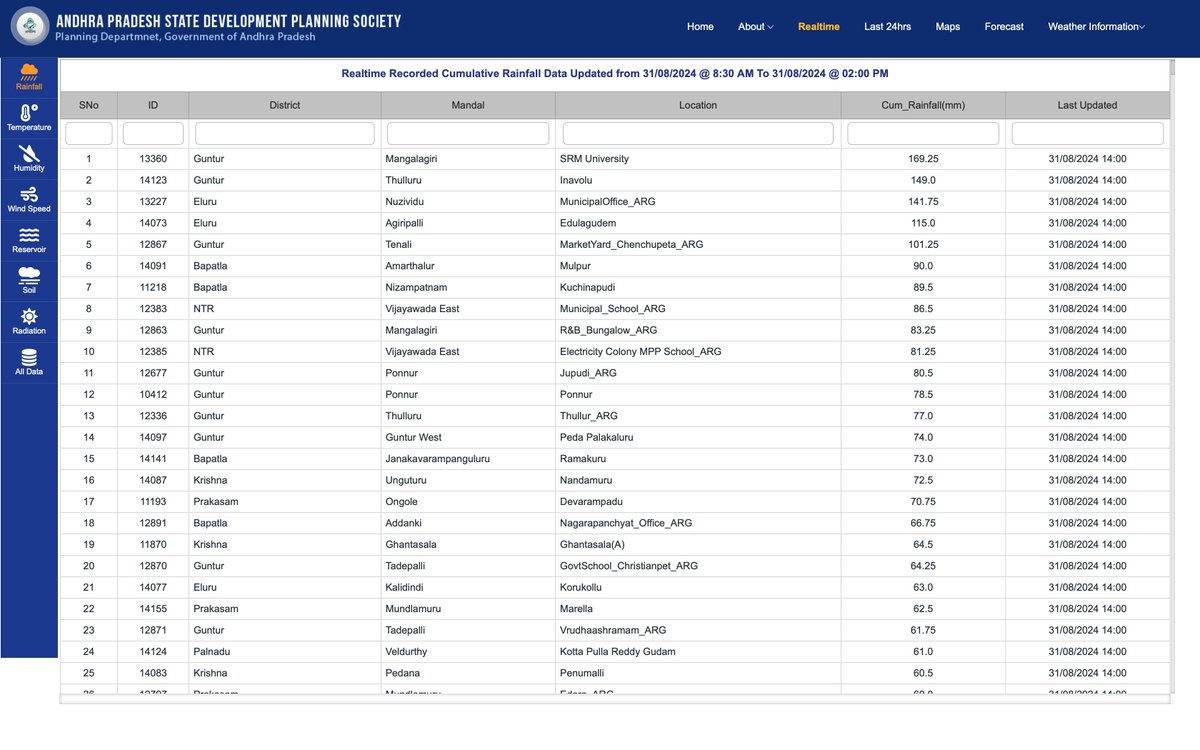Open the Forecast menu item
1200x750 pixels.
click(x=1004, y=27)
